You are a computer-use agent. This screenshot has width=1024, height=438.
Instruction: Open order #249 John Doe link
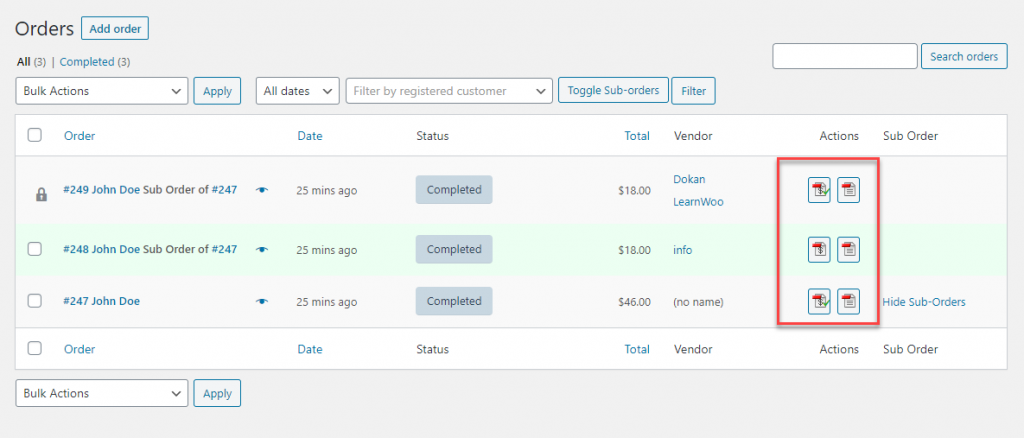coord(101,190)
